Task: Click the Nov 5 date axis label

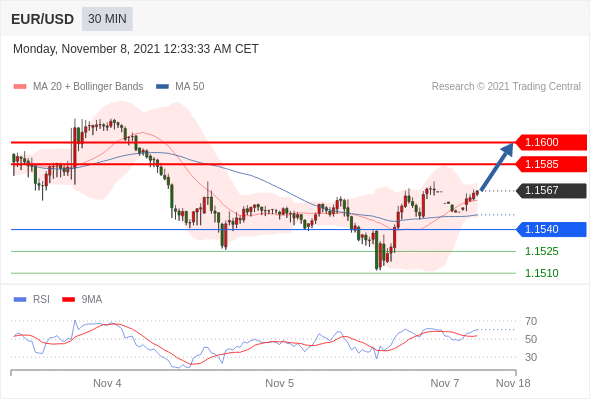Action: 280,383
